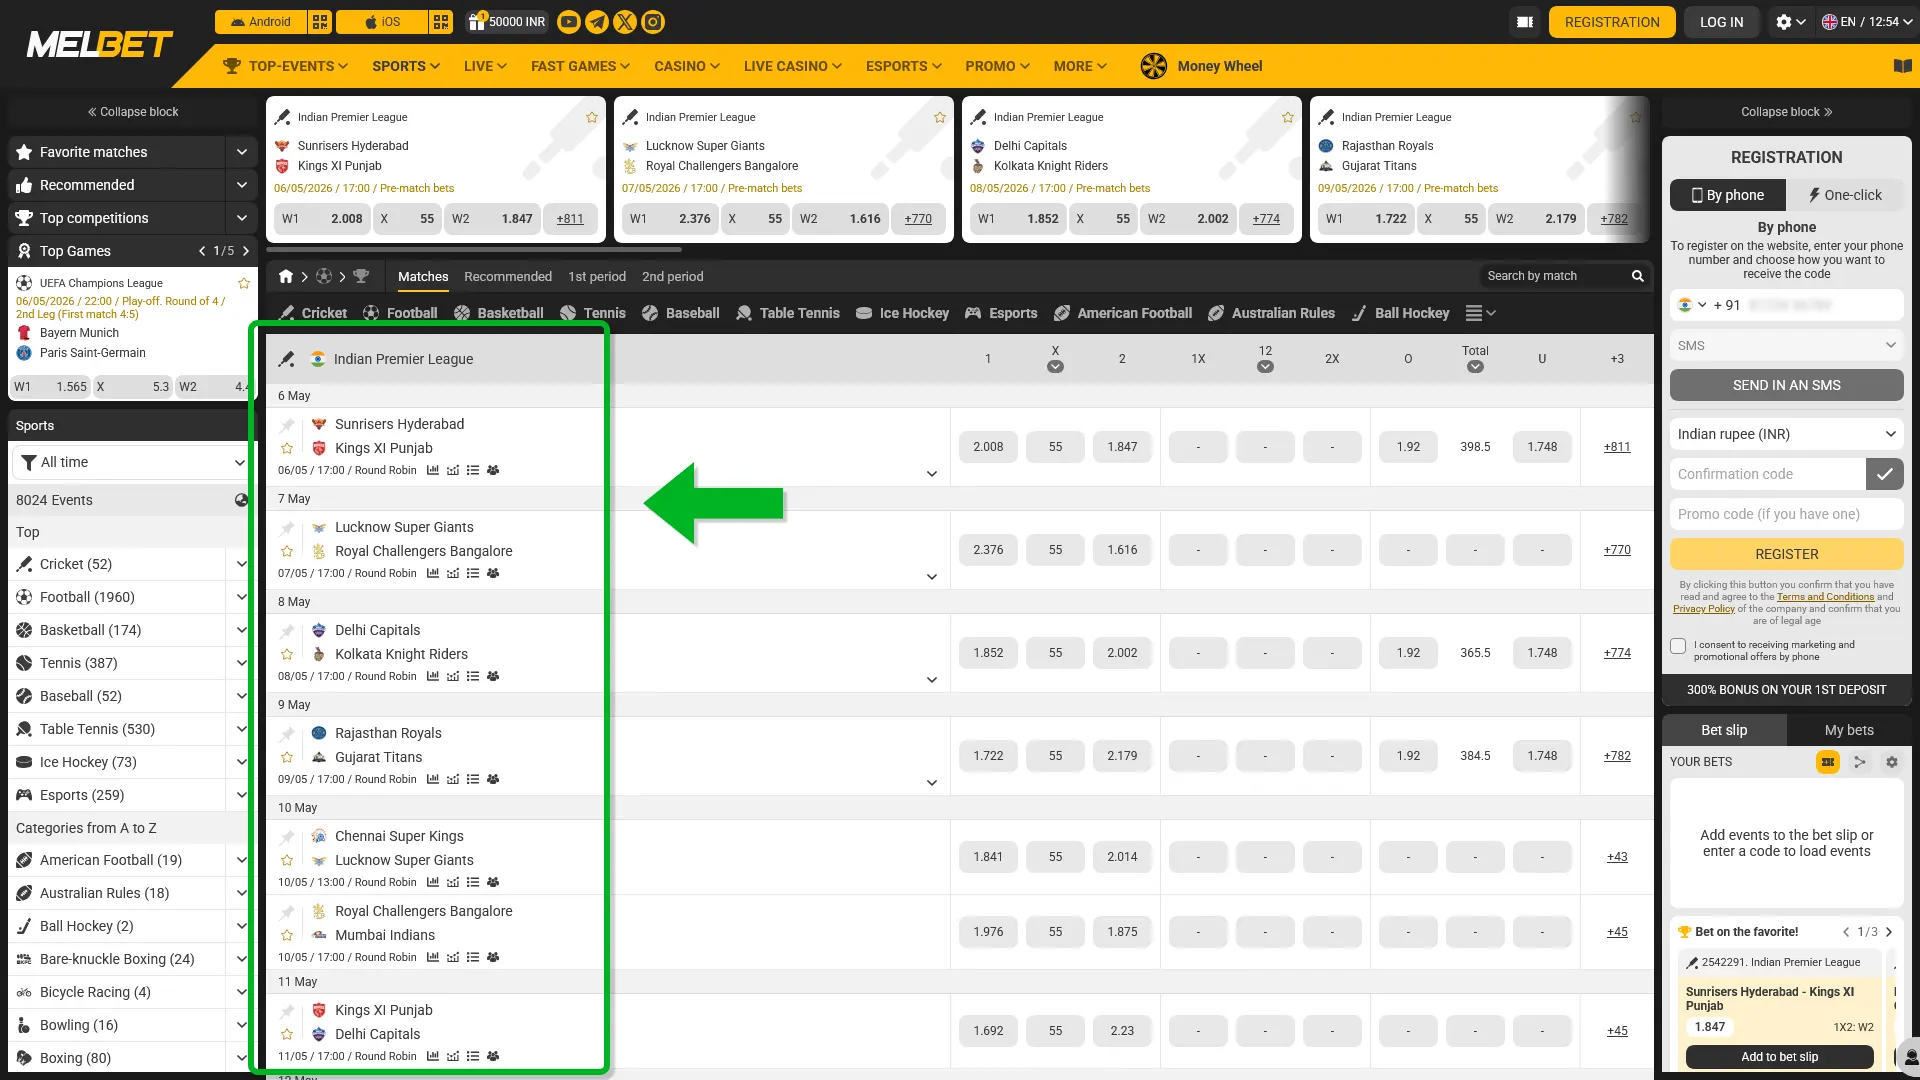Open bet slip settings gear
This screenshot has height=1080, width=1920.
(1891, 762)
